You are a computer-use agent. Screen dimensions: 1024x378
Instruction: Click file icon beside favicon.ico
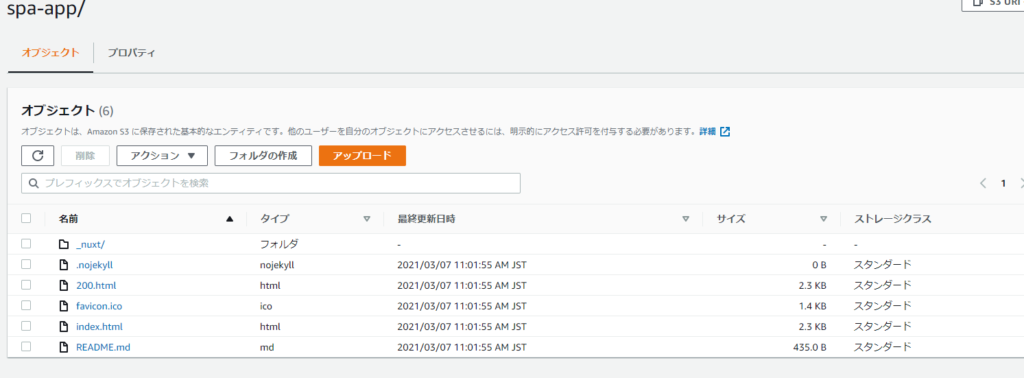click(x=63, y=306)
